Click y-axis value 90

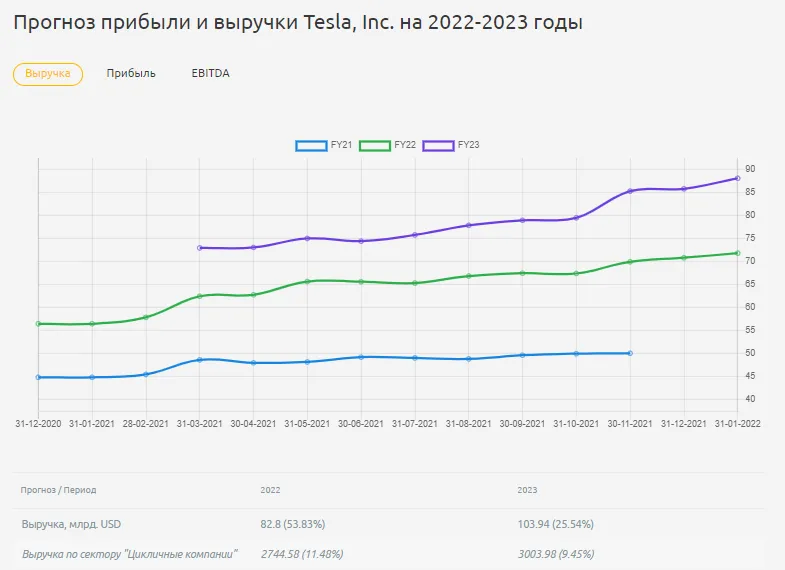[750, 169]
